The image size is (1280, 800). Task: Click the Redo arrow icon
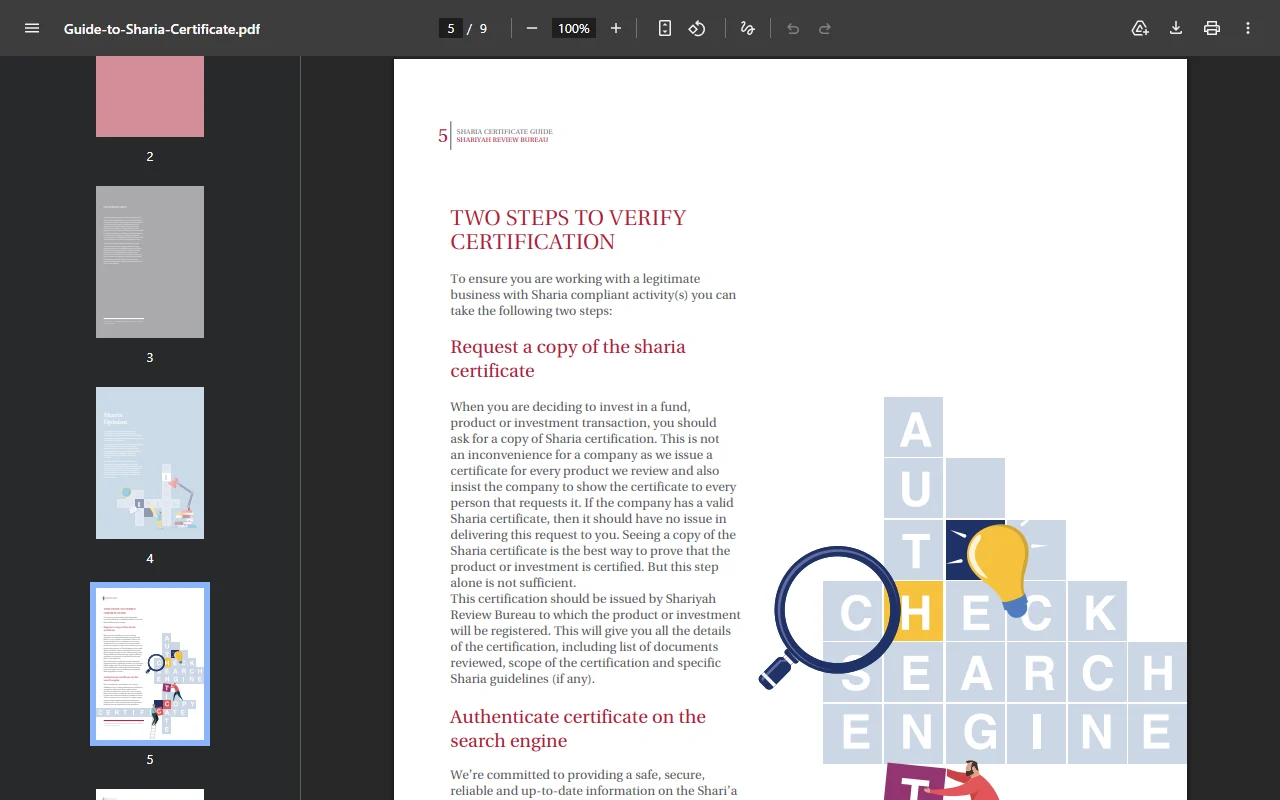[825, 28]
